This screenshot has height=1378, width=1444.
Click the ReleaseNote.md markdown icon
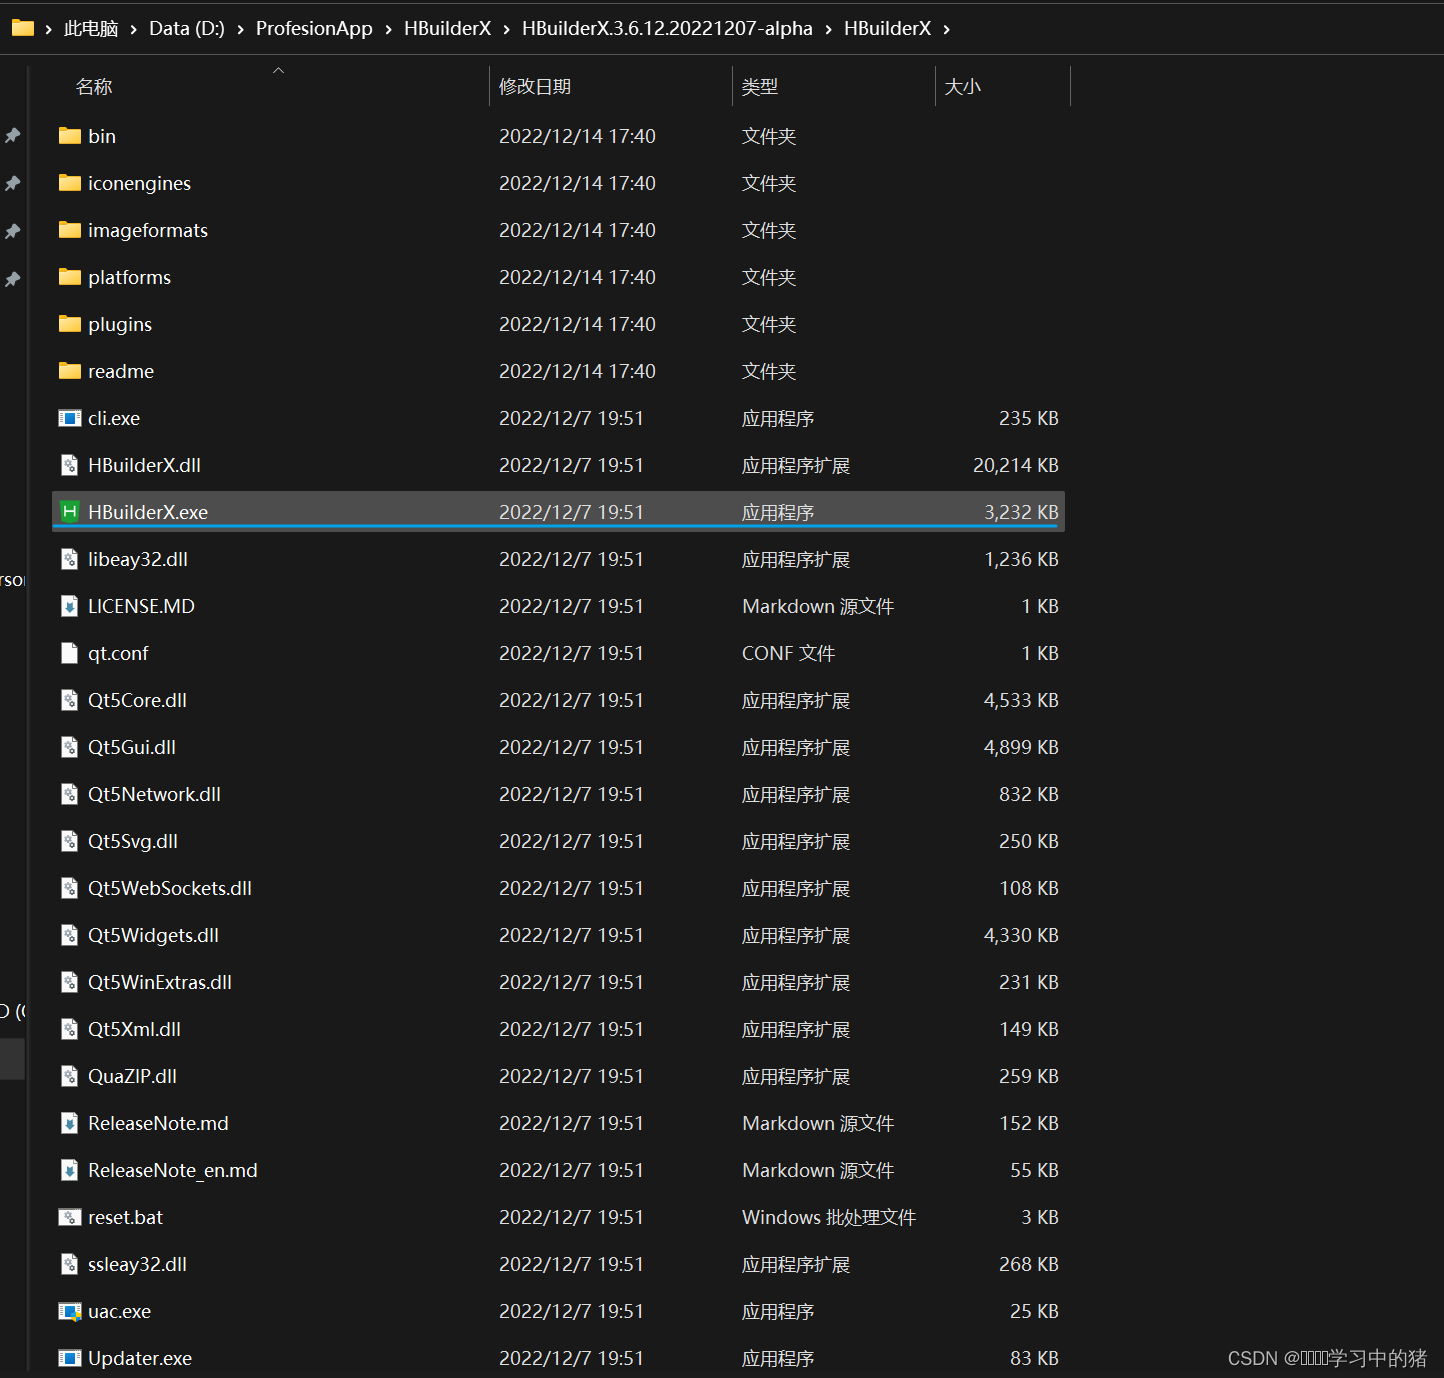(70, 1123)
